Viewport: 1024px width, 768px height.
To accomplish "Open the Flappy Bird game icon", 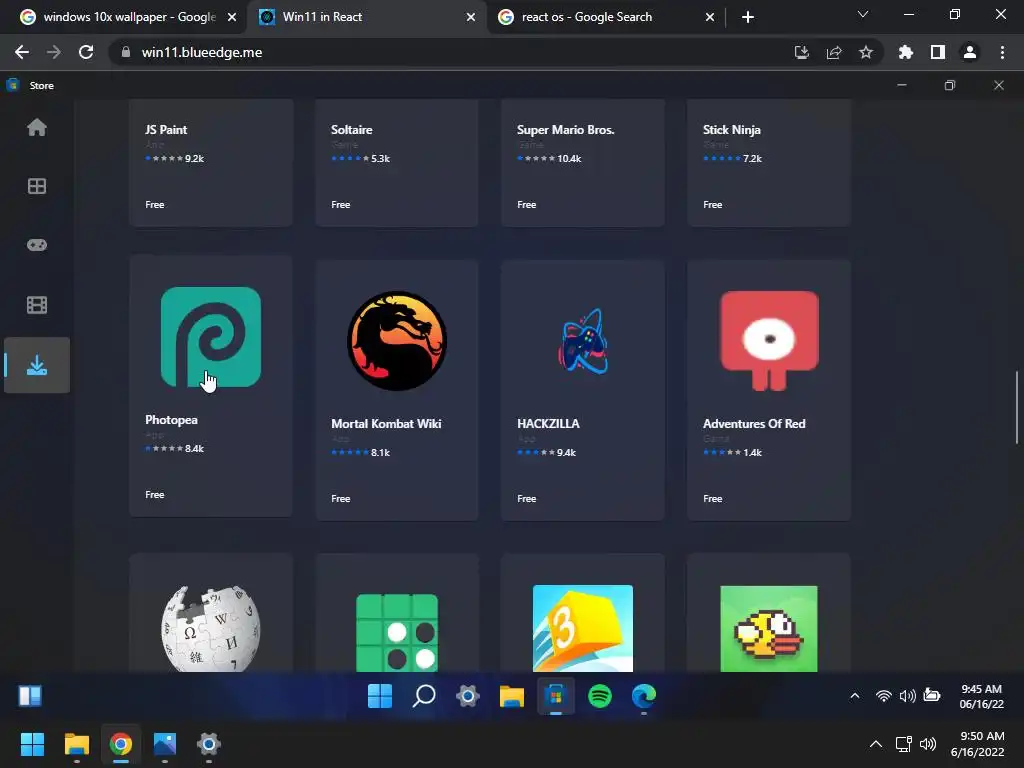I will point(769,629).
